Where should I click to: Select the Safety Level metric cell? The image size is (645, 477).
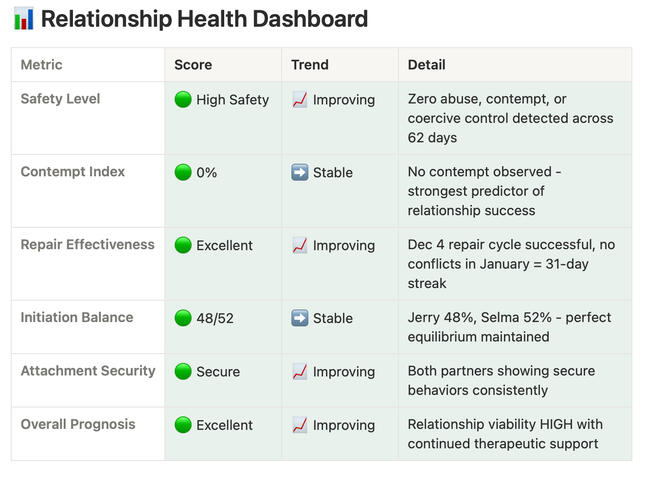point(61,99)
